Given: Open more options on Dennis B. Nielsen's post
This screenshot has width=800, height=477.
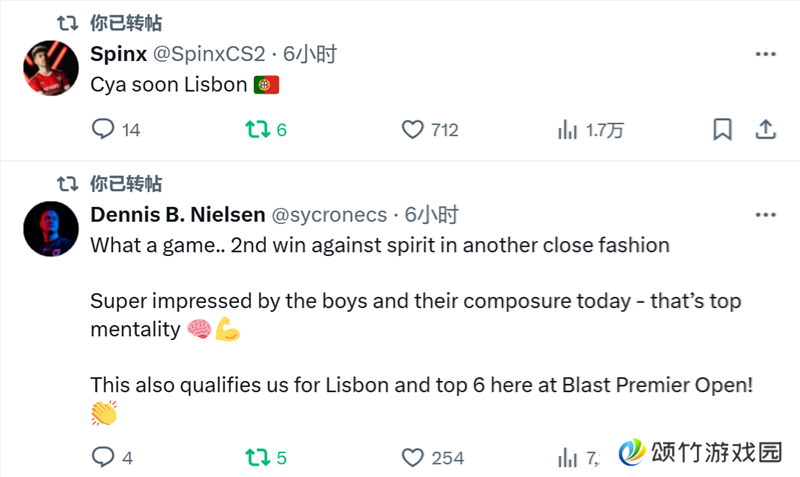Looking at the screenshot, I should (765, 215).
